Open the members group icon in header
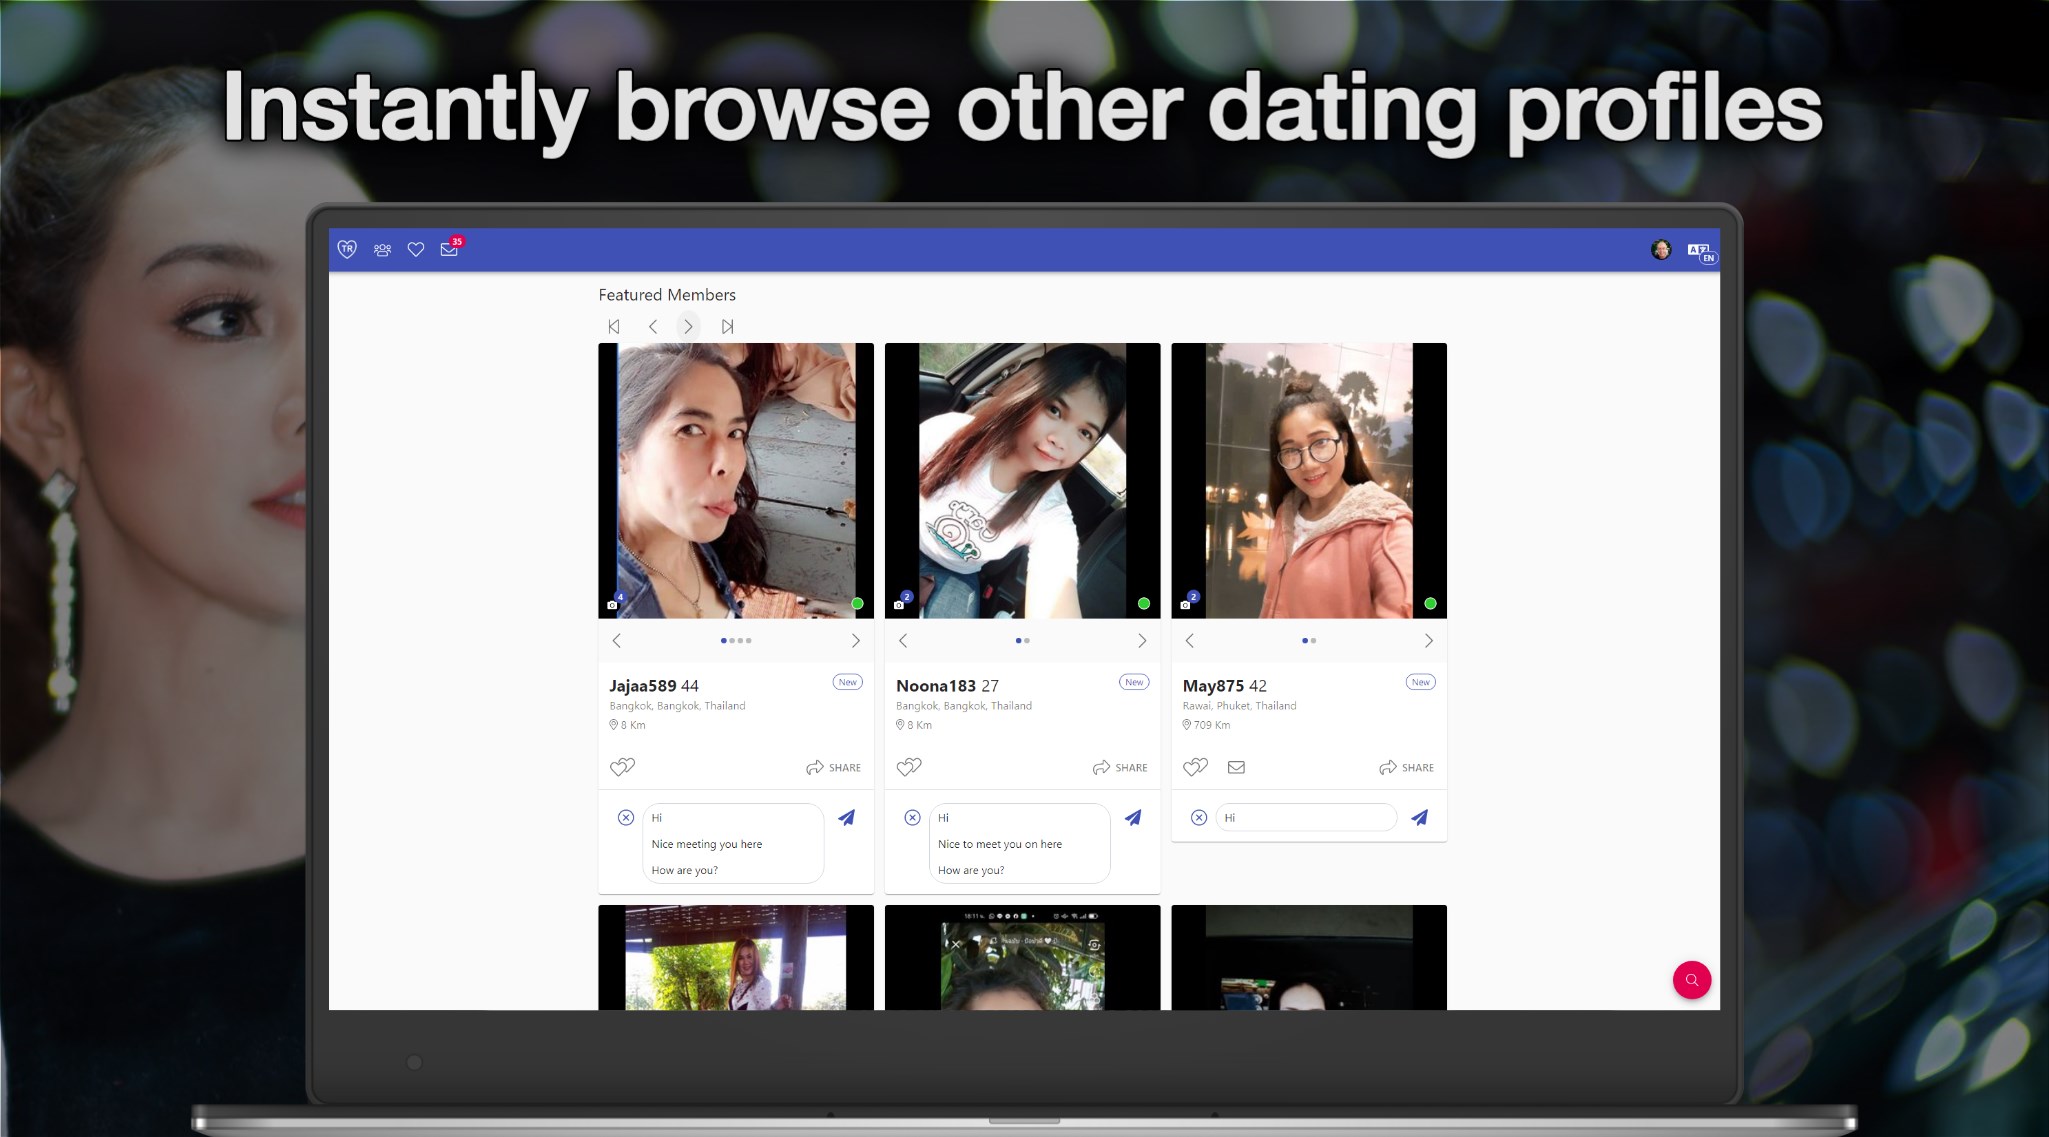 click(x=382, y=250)
